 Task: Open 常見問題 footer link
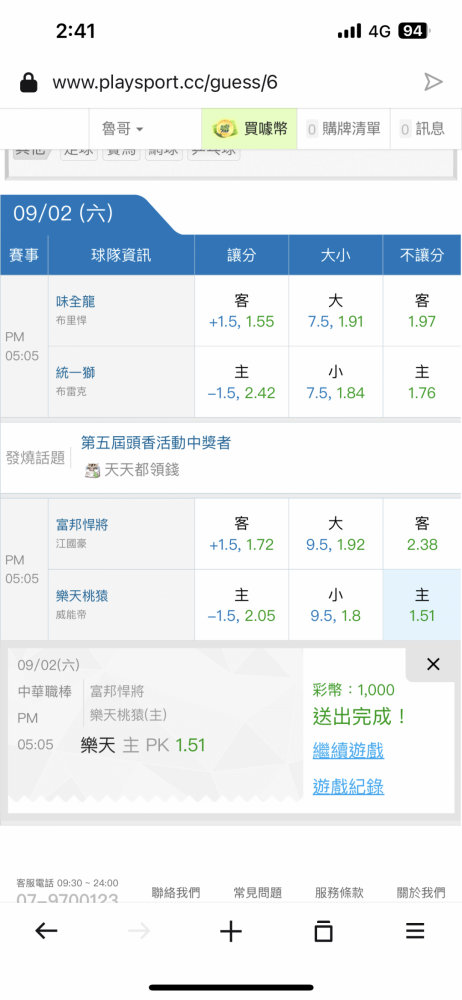258,893
